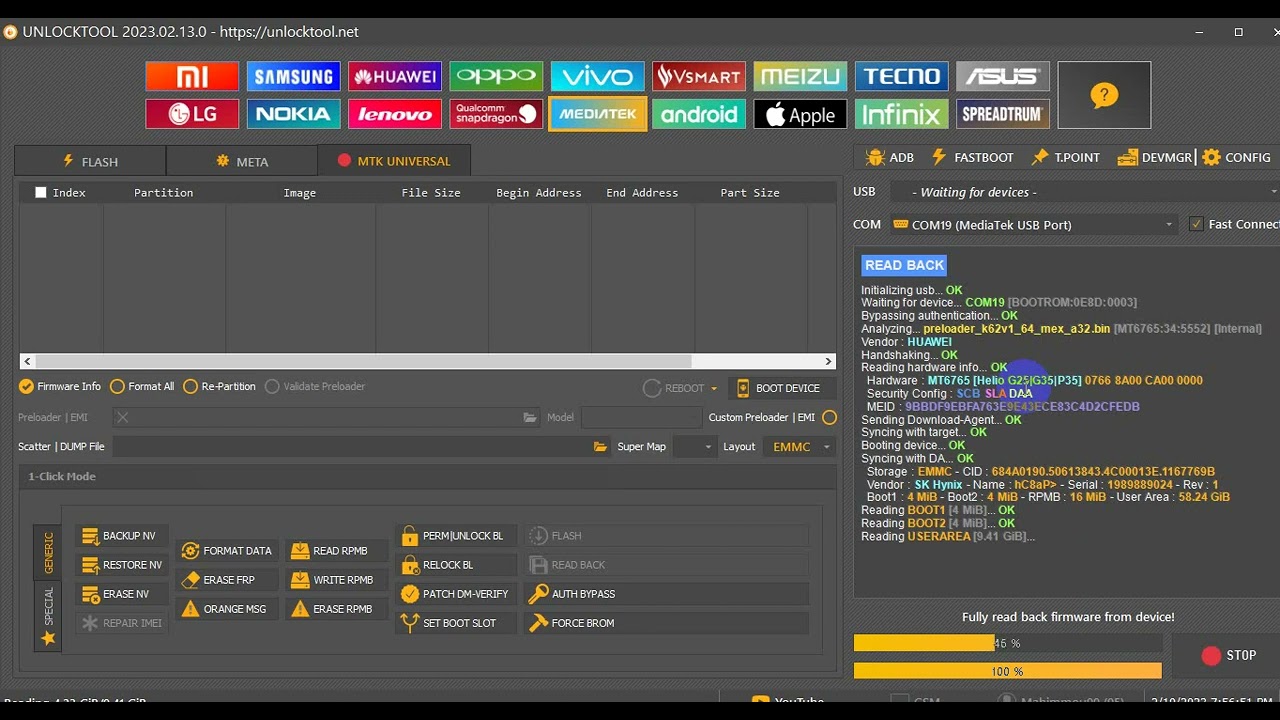Click the 45% read progress bar
The image size is (1280, 720).
pyautogui.click(x=1008, y=644)
